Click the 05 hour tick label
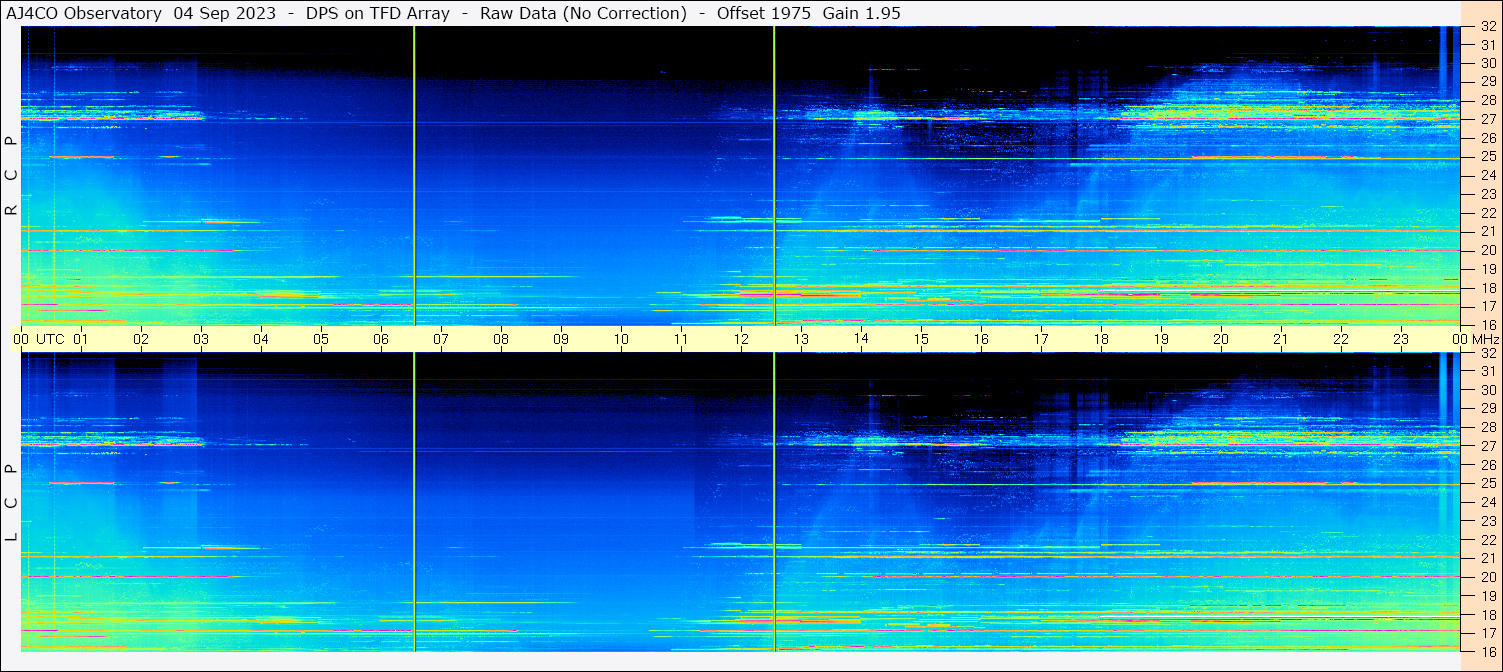Image resolution: width=1503 pixels, height=672 pixels. coord(321,339)
